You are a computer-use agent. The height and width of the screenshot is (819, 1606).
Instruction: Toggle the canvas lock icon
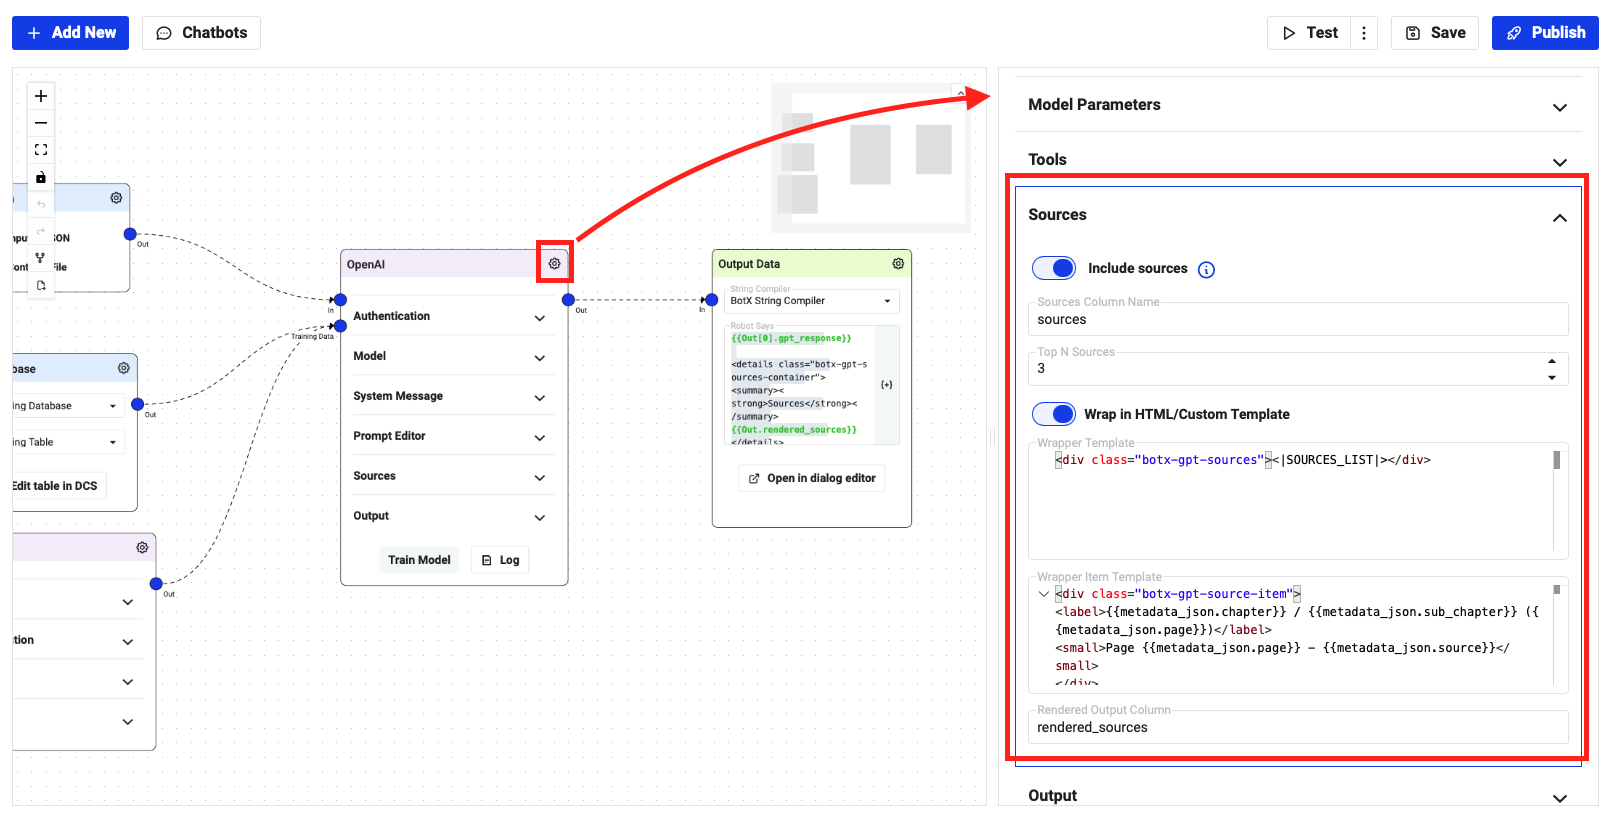coord(41,178)
